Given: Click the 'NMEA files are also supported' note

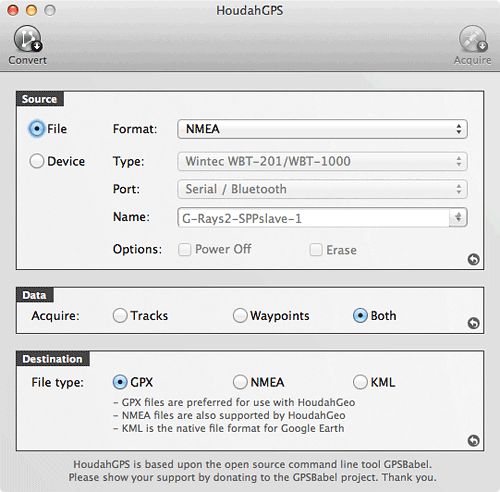Looking at the screenshot, I should click(x=229, y=415).
